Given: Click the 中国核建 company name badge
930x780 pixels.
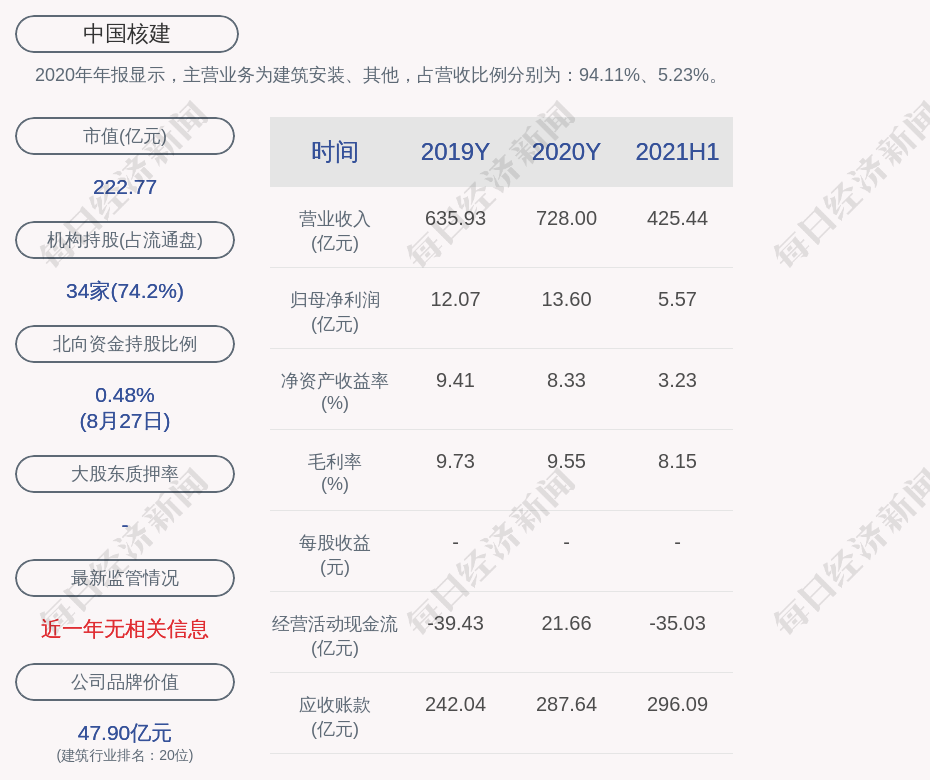Looking at the screenshot, I should [127, 34].
